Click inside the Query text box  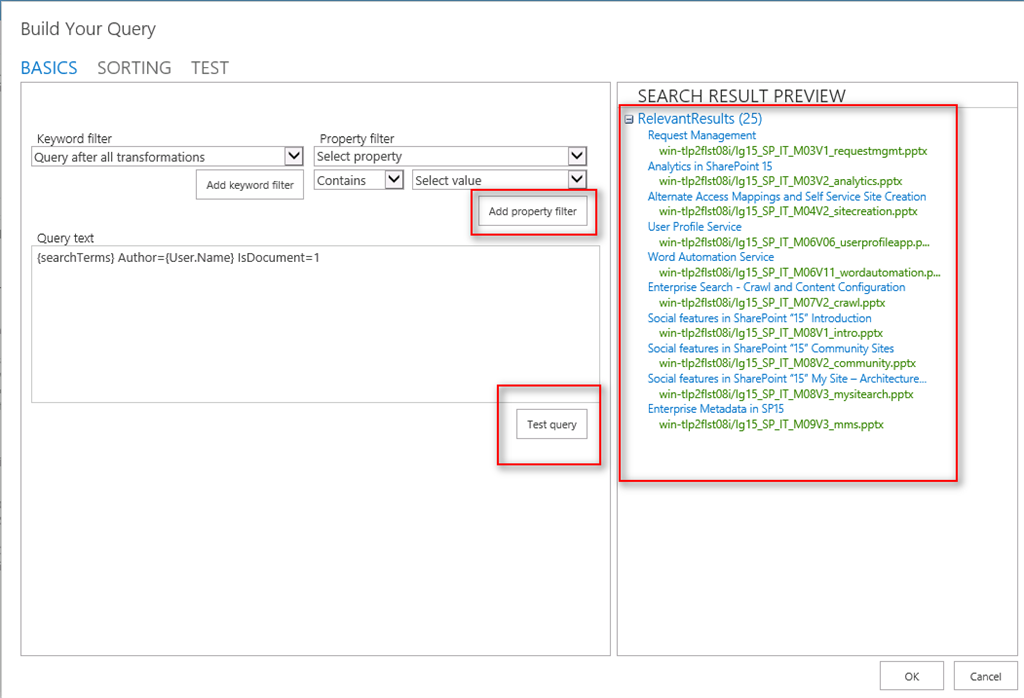tap(315, 324)
